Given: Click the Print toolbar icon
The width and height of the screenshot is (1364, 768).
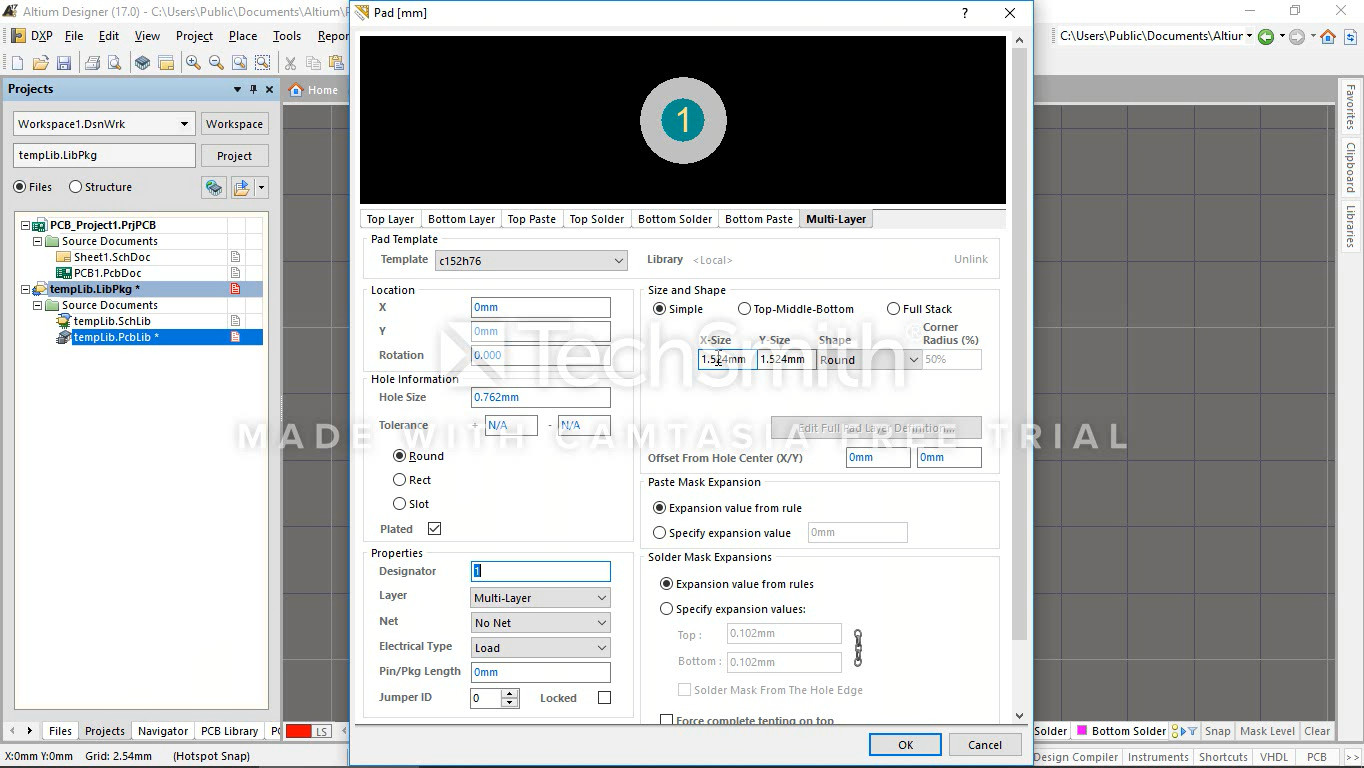Looking at the screenshot, I should (x=92, y=63).
